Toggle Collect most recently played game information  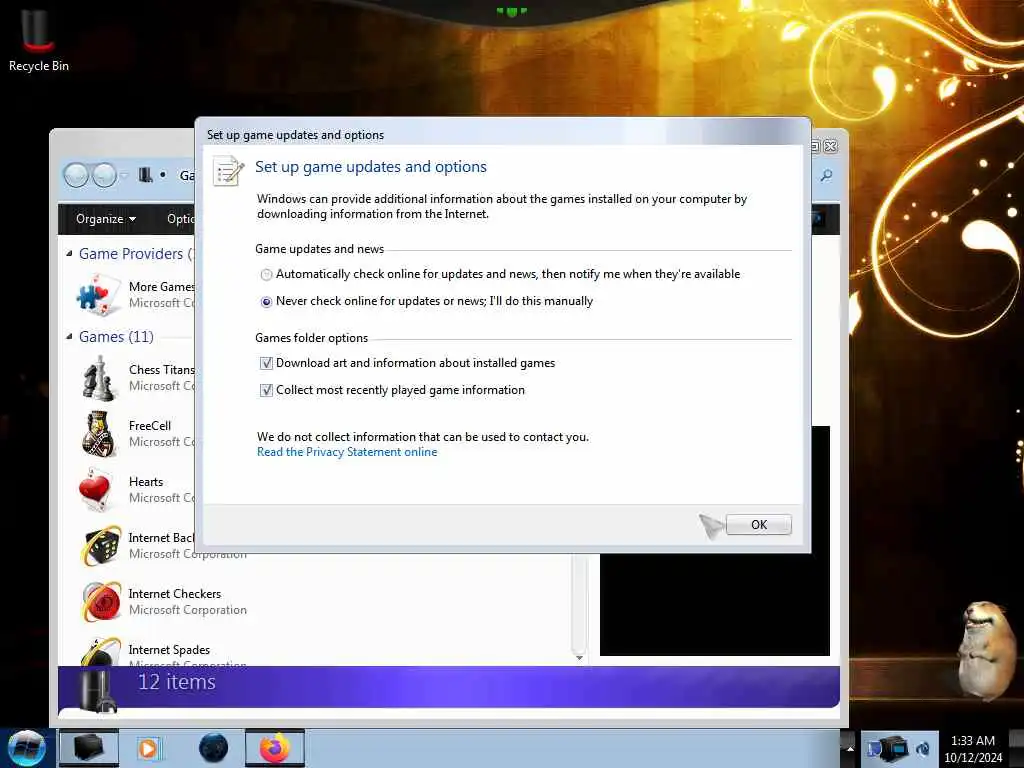266,391
